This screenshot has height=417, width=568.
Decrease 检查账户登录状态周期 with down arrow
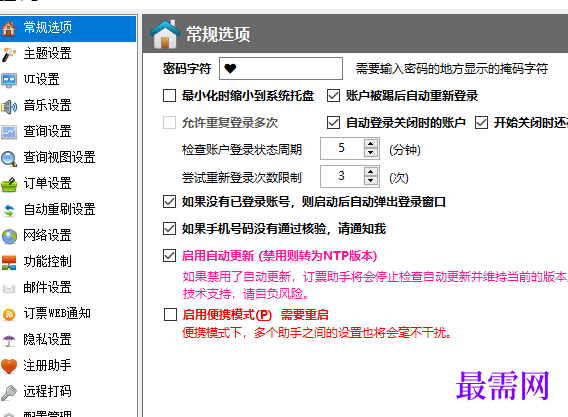(371, 153)
